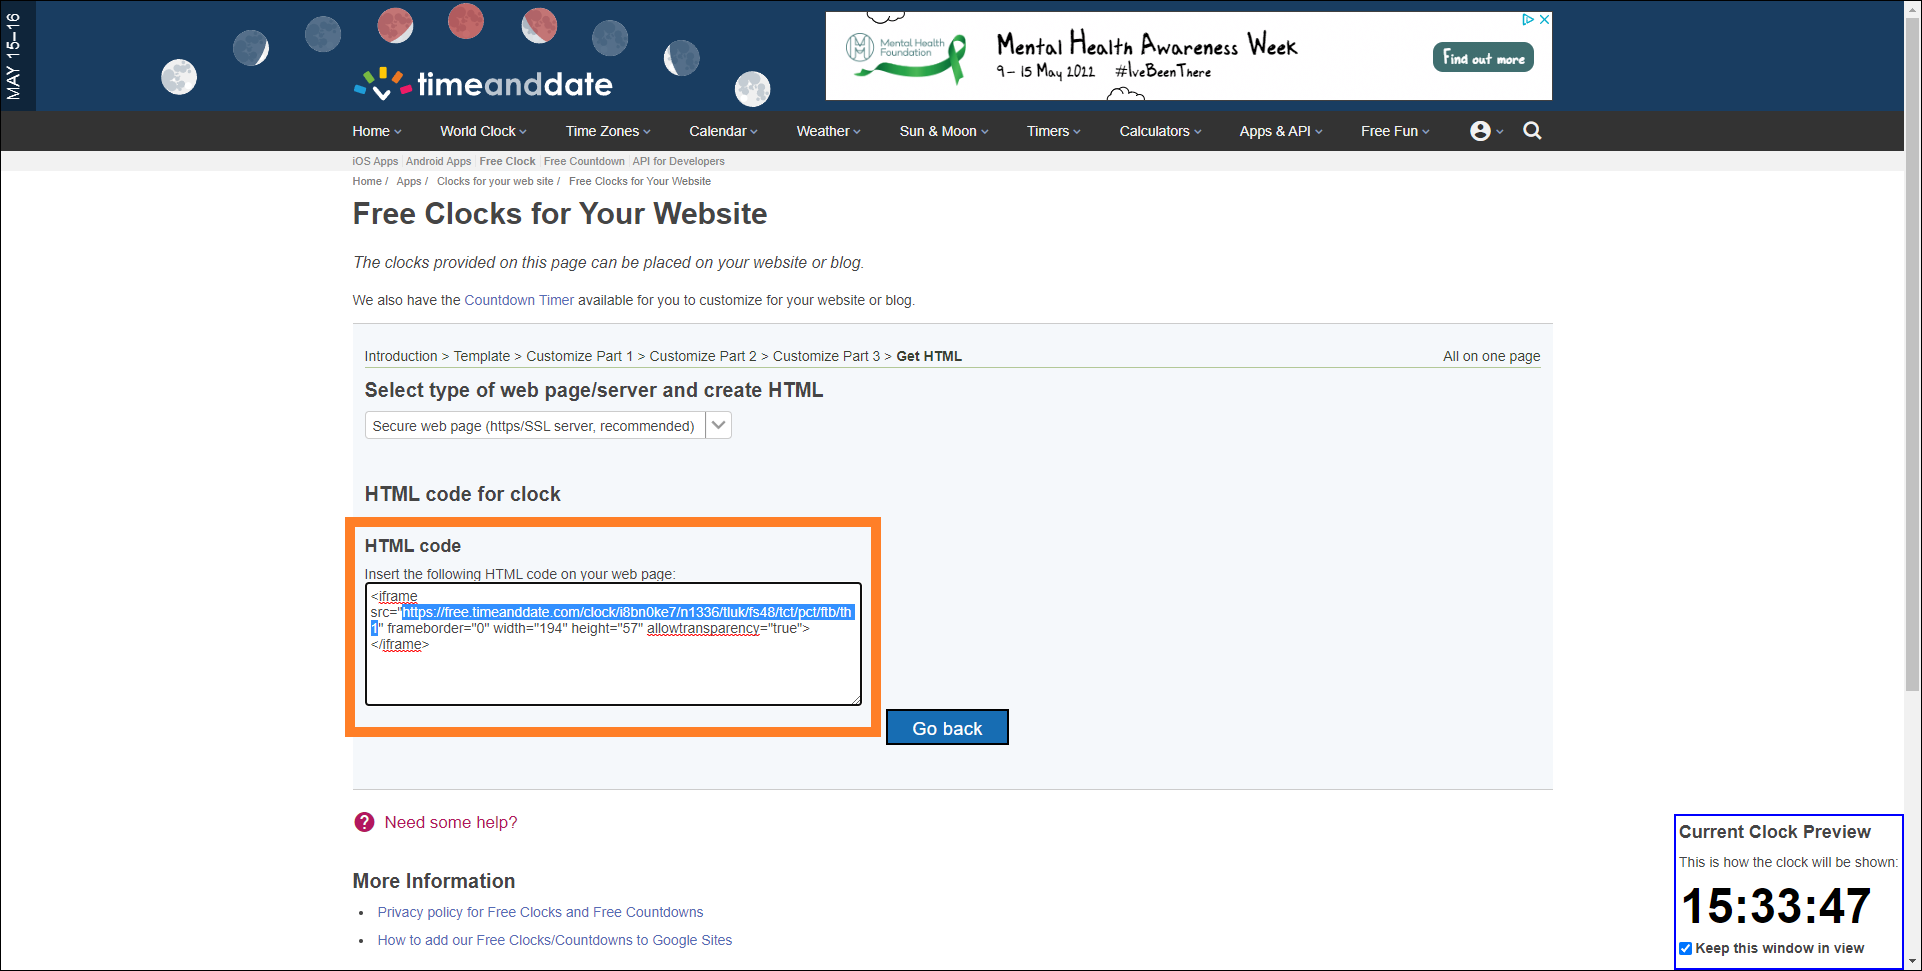Click Find out more ad button
Screen dimensions: 1922x971
[x=1483, y=58]
